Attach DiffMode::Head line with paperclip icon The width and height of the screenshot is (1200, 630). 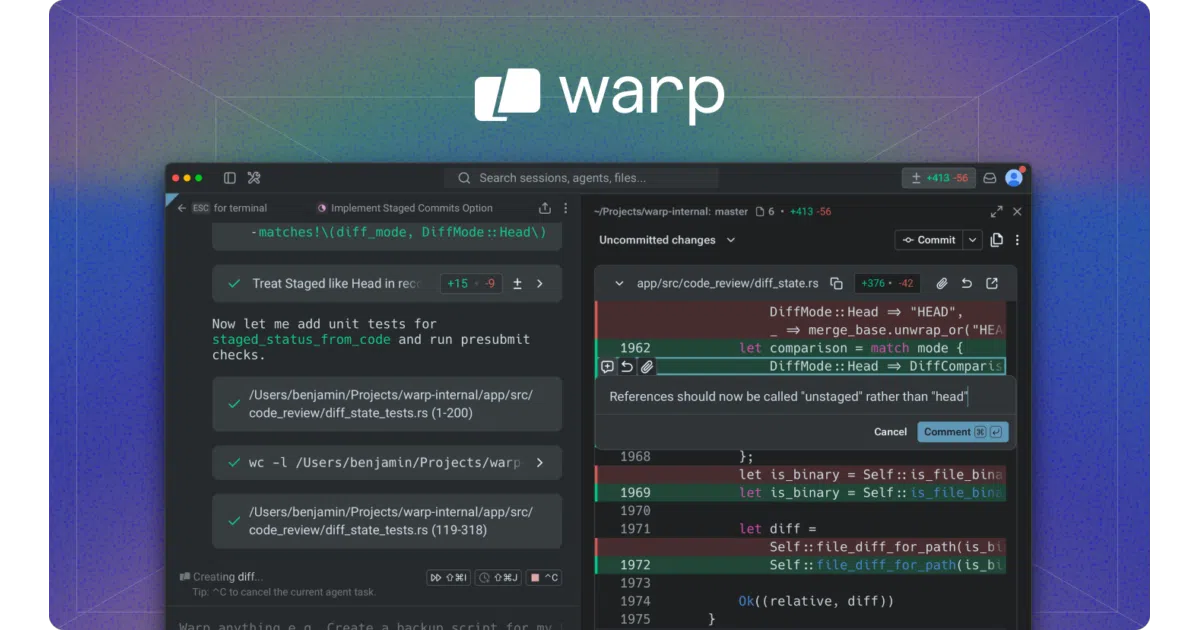[647, 367]
